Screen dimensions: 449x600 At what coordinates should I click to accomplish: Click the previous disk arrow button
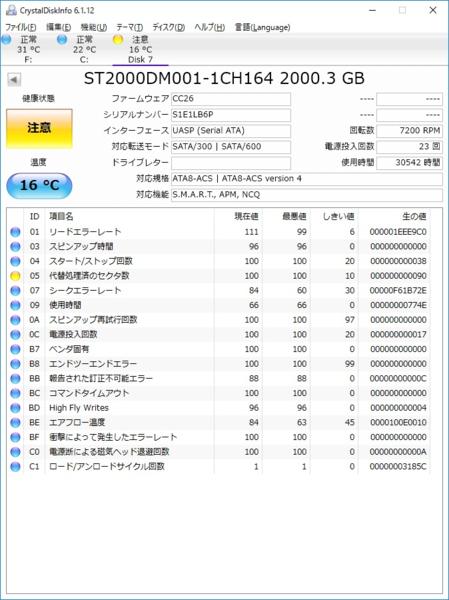(x=14, y=80)
